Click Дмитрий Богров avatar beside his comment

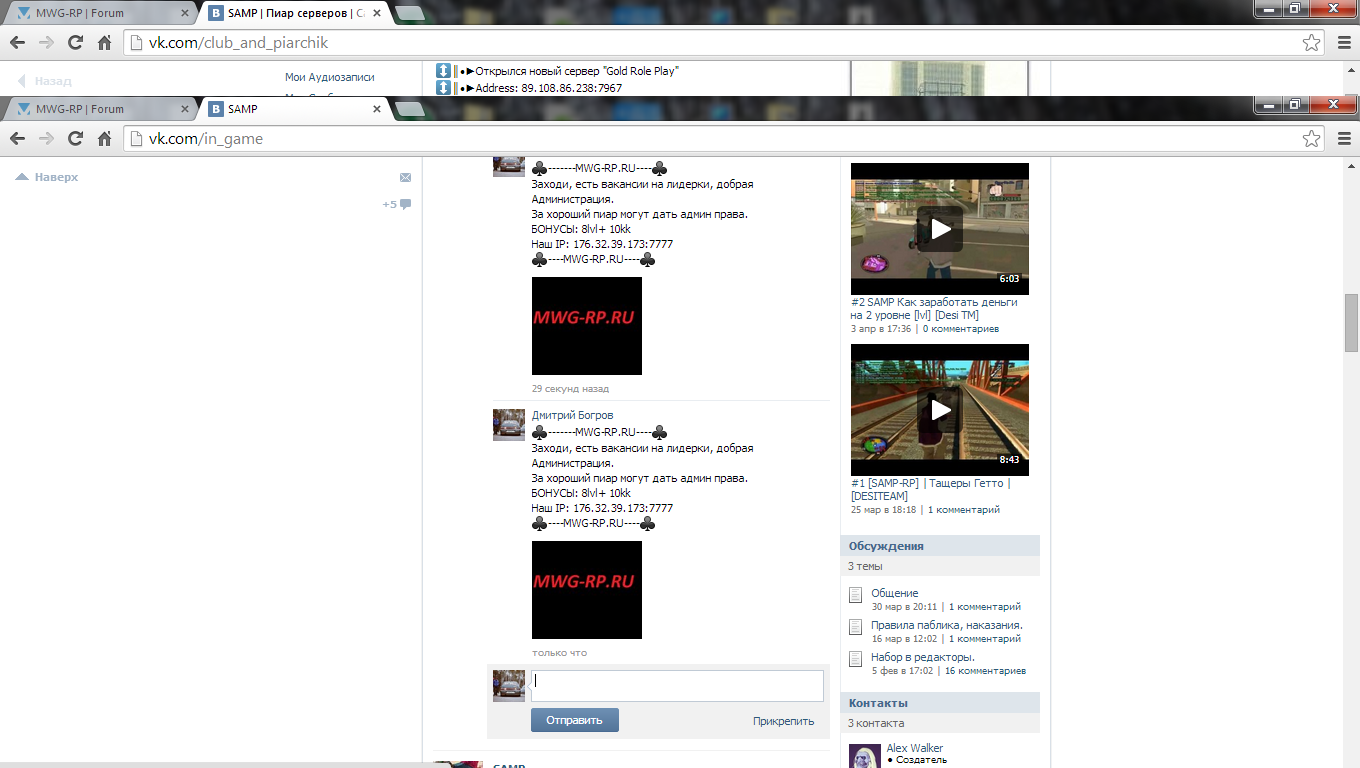click(509, 424)
